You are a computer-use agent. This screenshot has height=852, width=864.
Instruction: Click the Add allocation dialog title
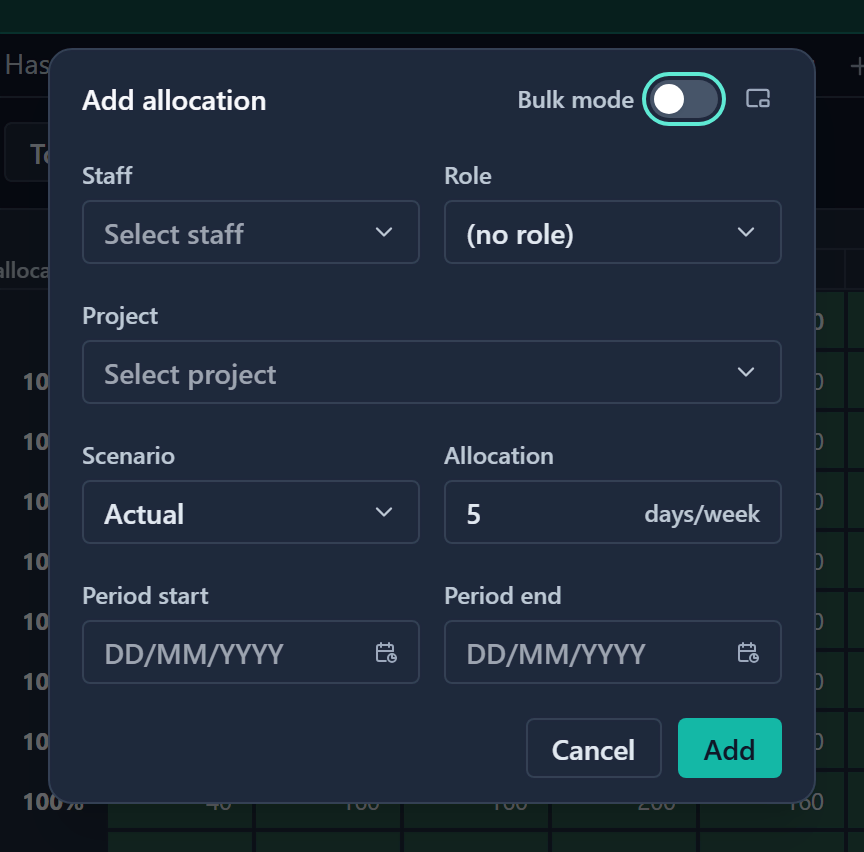[174, 100]
